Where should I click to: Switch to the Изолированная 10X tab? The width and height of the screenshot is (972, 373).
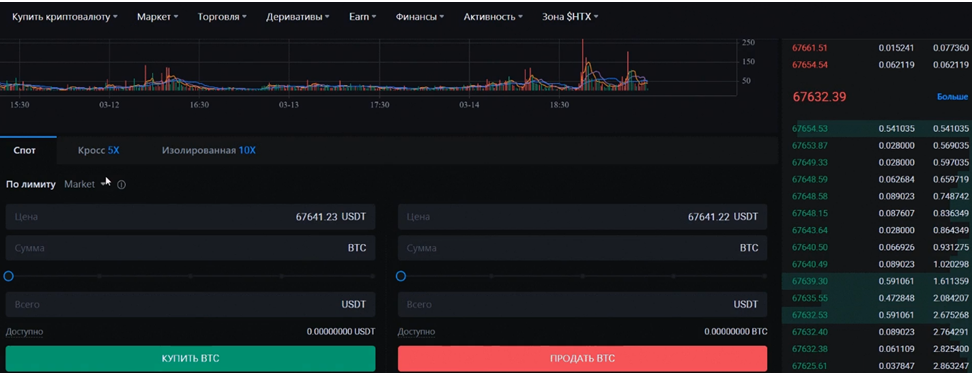coord(209,151)
